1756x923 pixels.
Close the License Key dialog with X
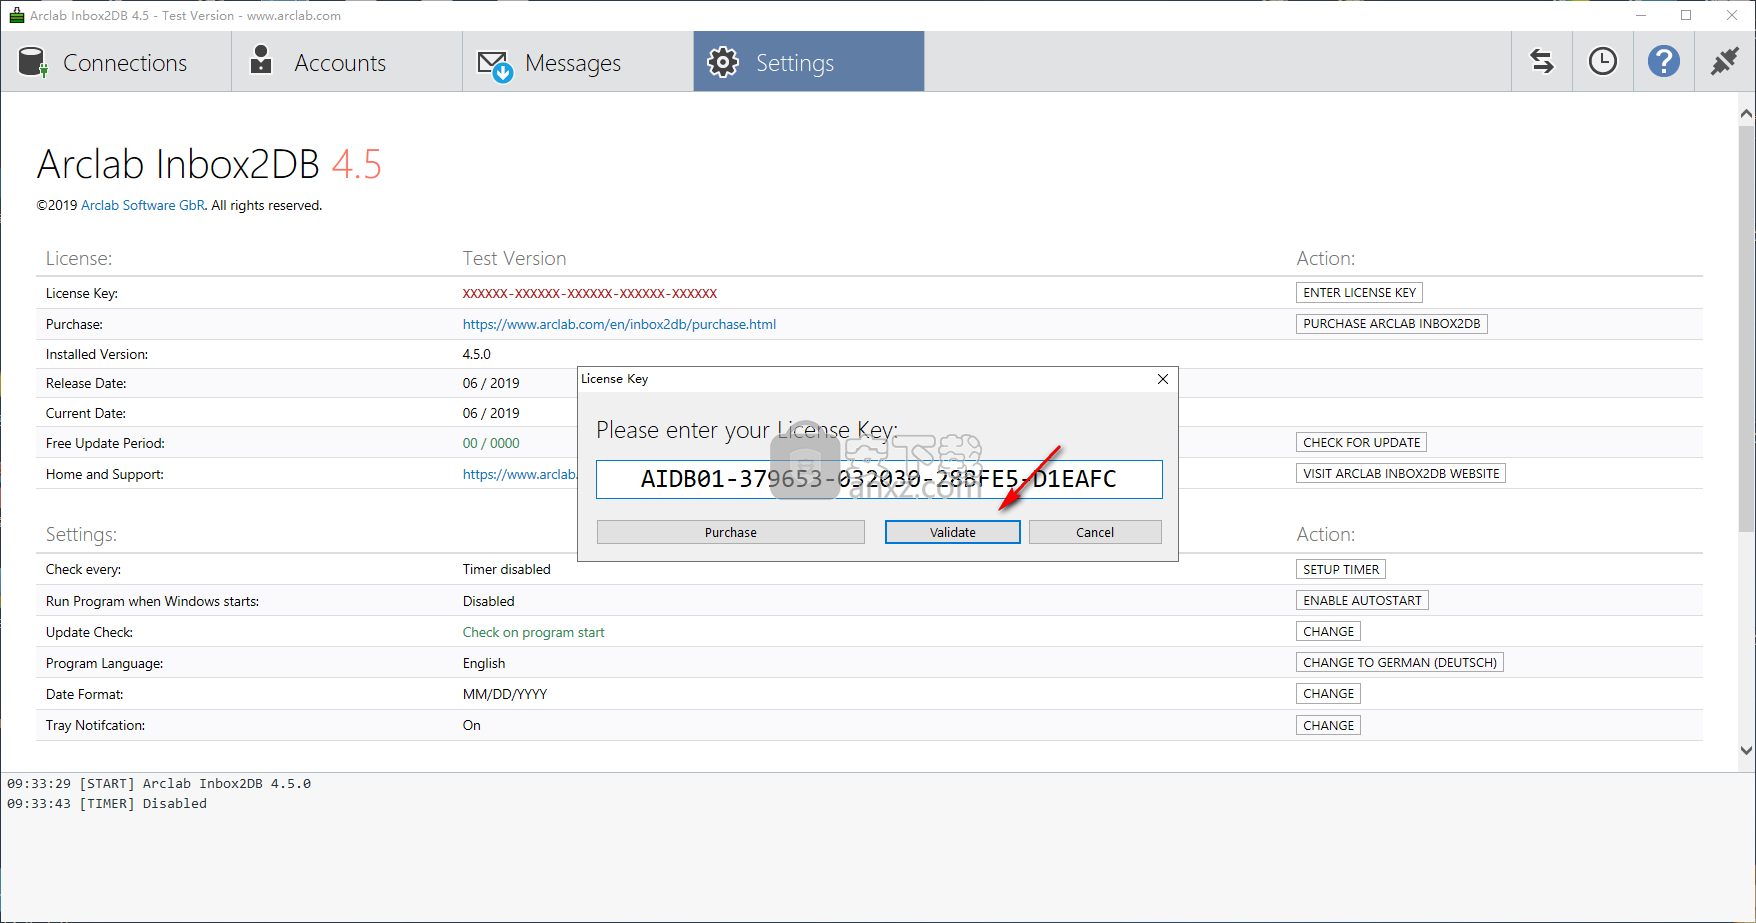pos(1163,379)
